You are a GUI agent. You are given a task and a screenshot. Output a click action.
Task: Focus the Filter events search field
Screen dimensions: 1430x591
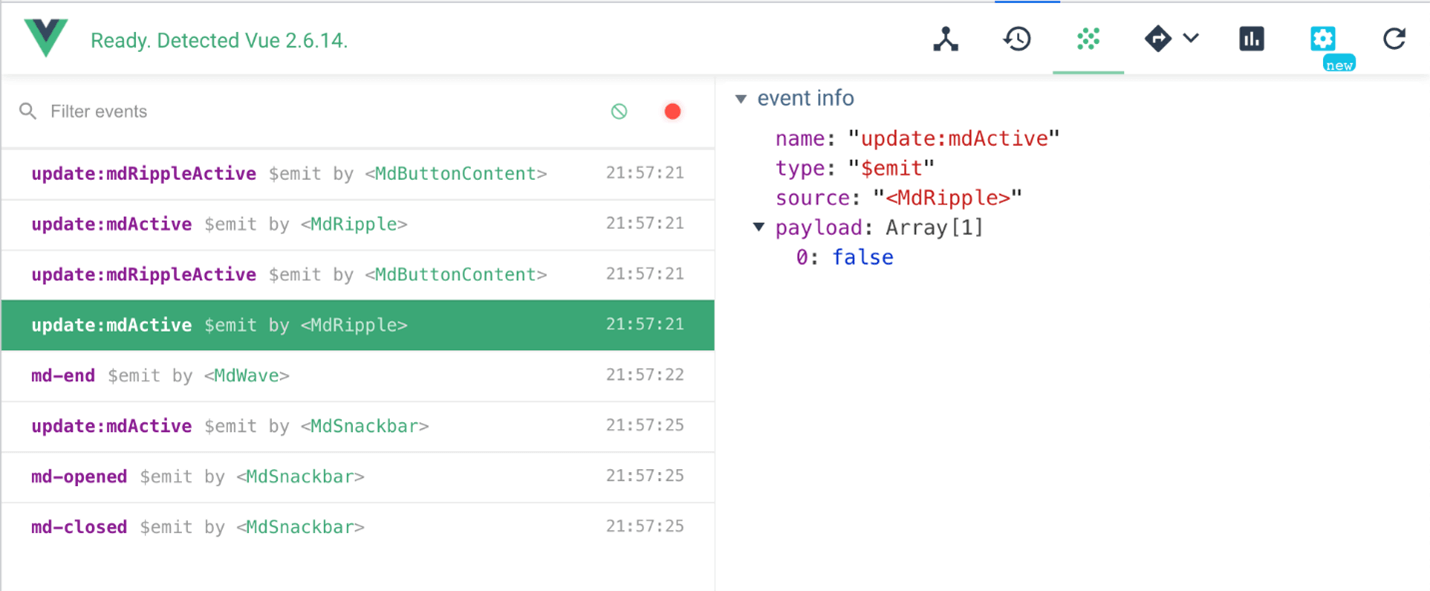pos(300,111)
